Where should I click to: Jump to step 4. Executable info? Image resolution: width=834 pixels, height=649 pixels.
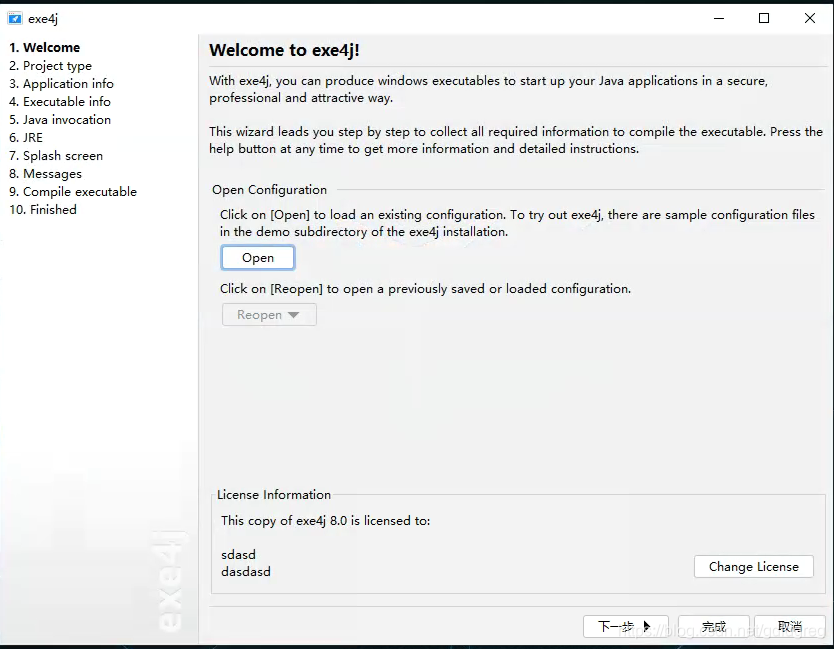60,102
